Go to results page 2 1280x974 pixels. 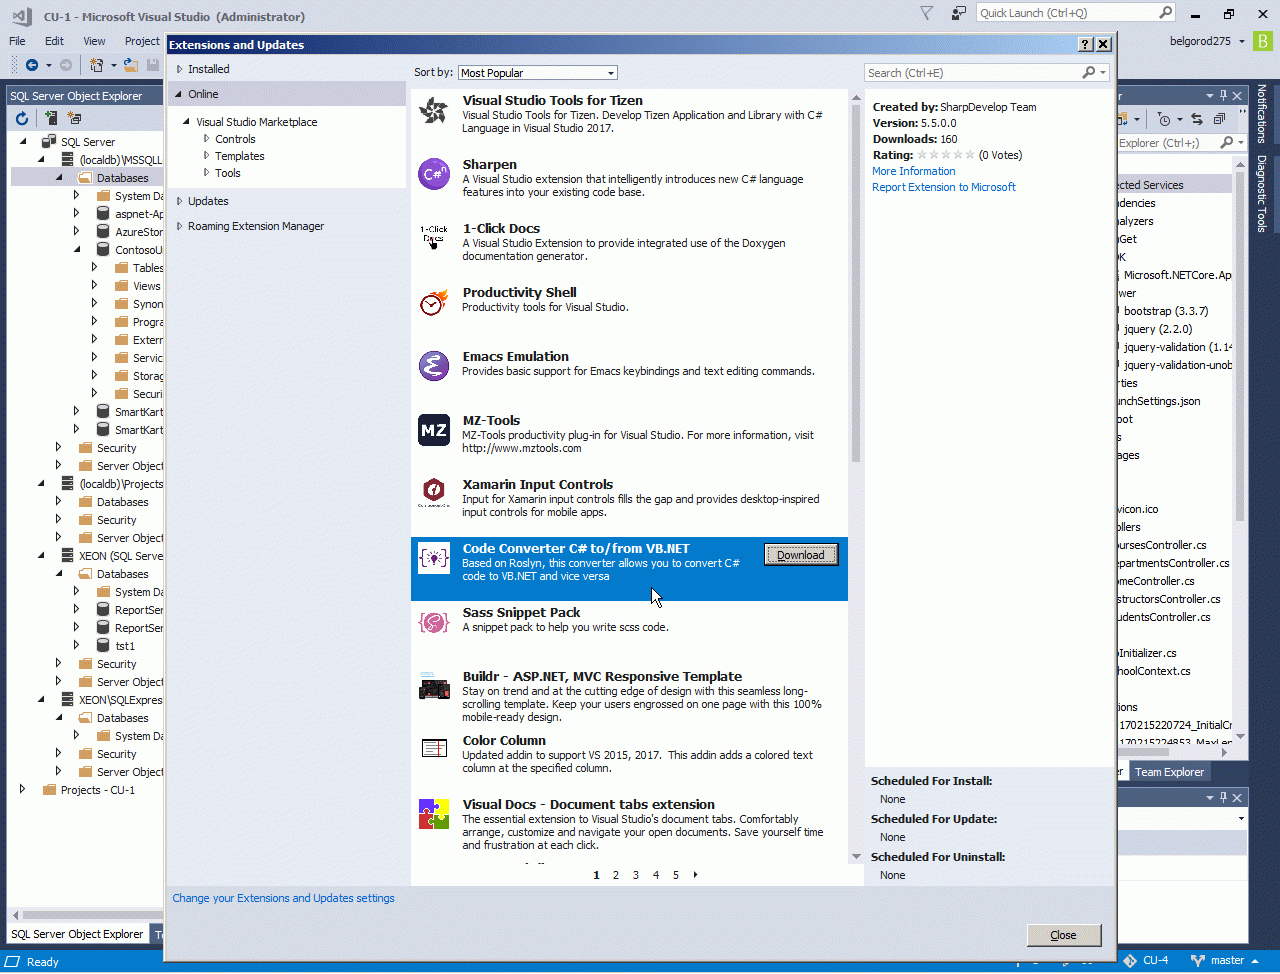point(616,875)
